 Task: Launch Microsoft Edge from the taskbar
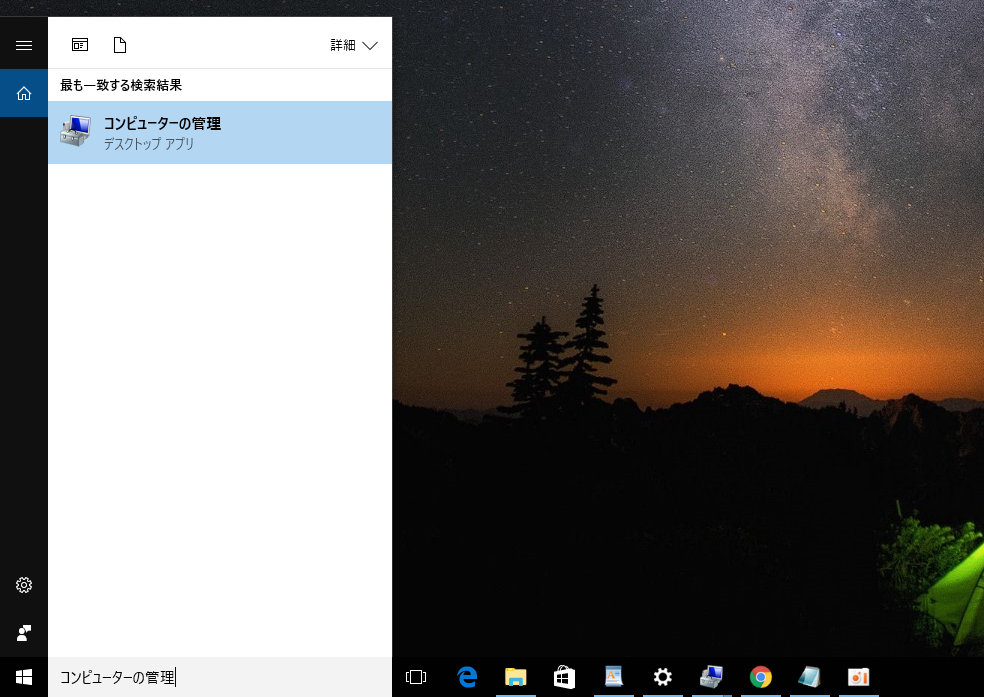pyautogui.click(x=467, y=677)
